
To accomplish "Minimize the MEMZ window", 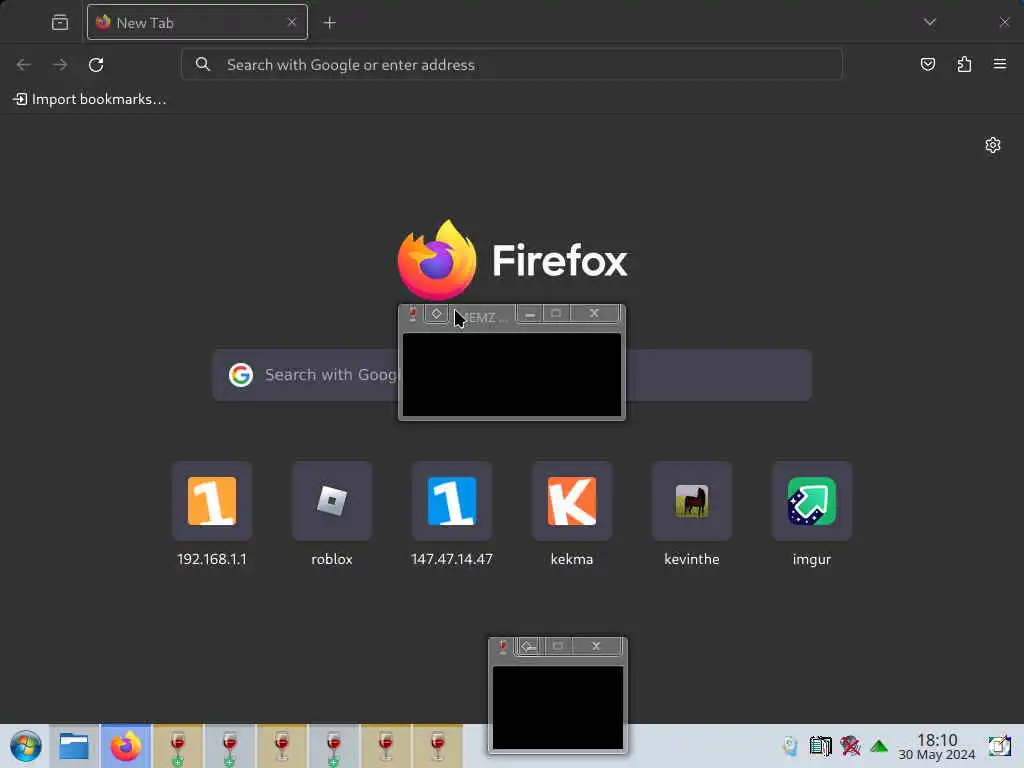I will click(x=530, y=314).
